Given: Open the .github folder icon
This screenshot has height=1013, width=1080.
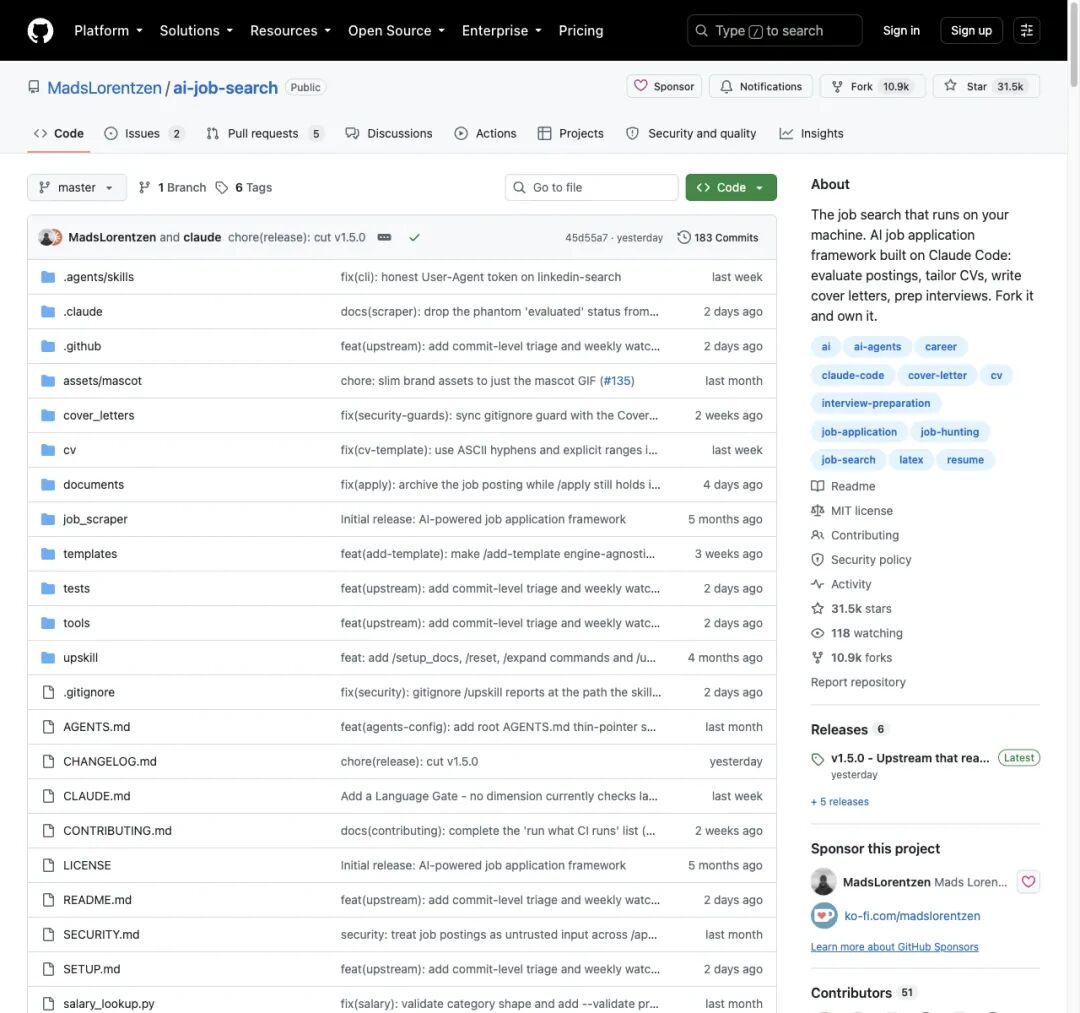Looking at the screenshot, I should tap(48, 346).
